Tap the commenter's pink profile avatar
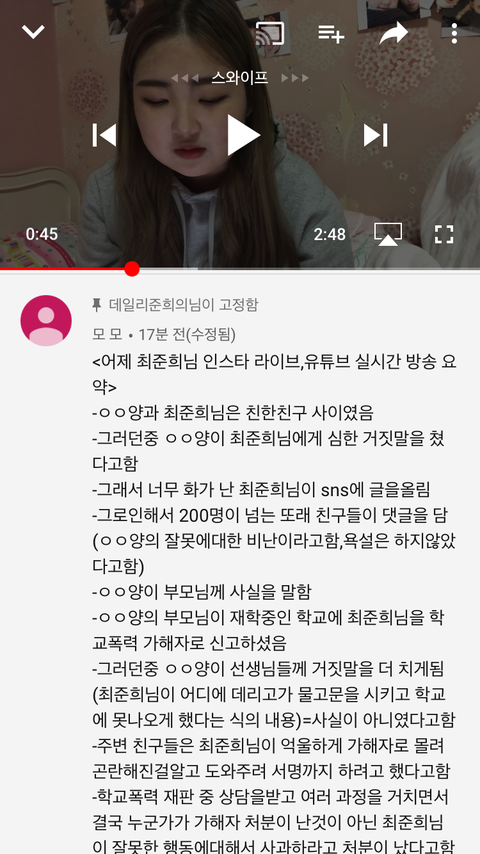The height and width of the screenshot is (854, 480). coord(46,321)
